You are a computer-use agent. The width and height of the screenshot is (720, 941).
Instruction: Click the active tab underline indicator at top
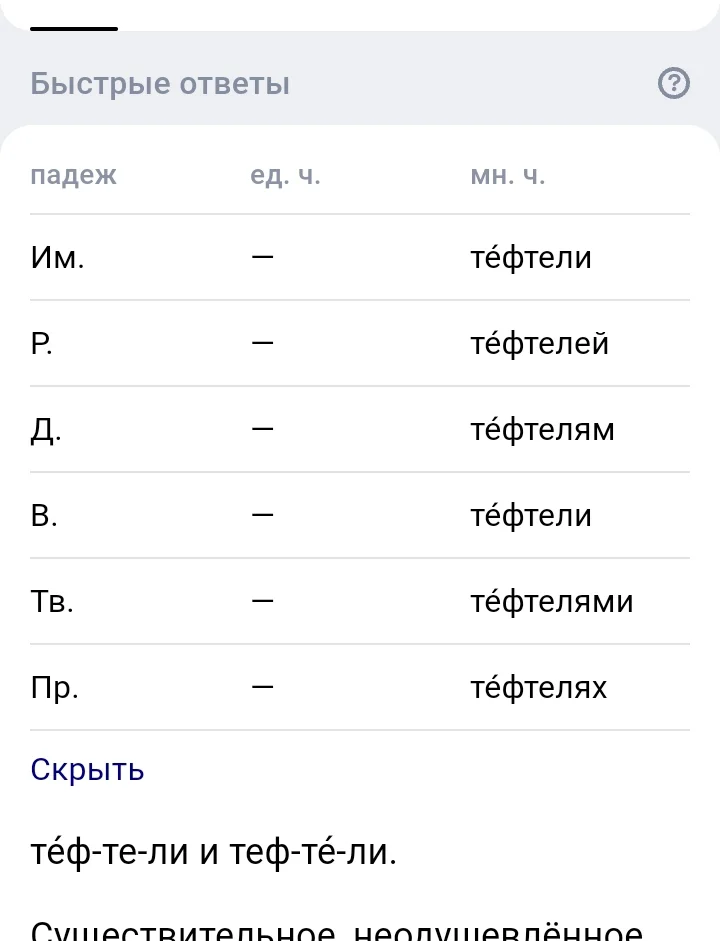74,28
